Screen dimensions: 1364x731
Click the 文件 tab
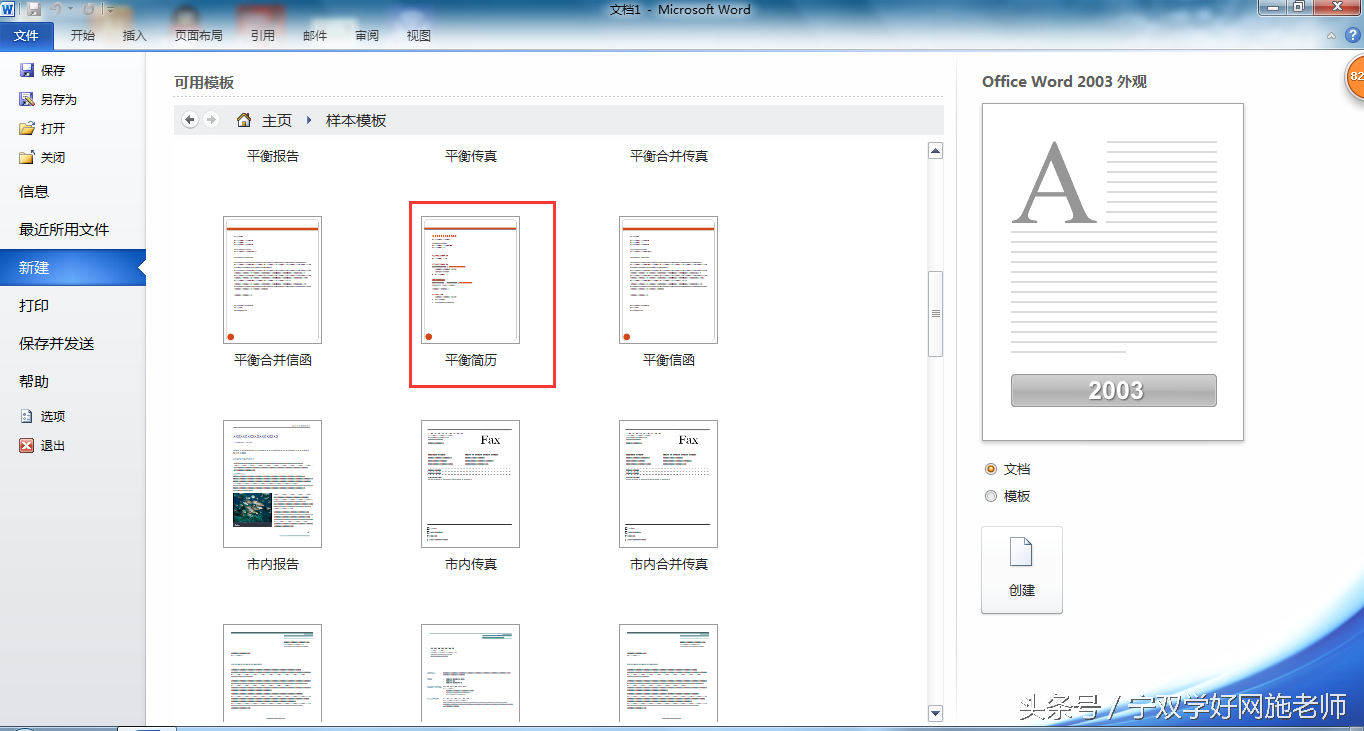tap(26, 36)
